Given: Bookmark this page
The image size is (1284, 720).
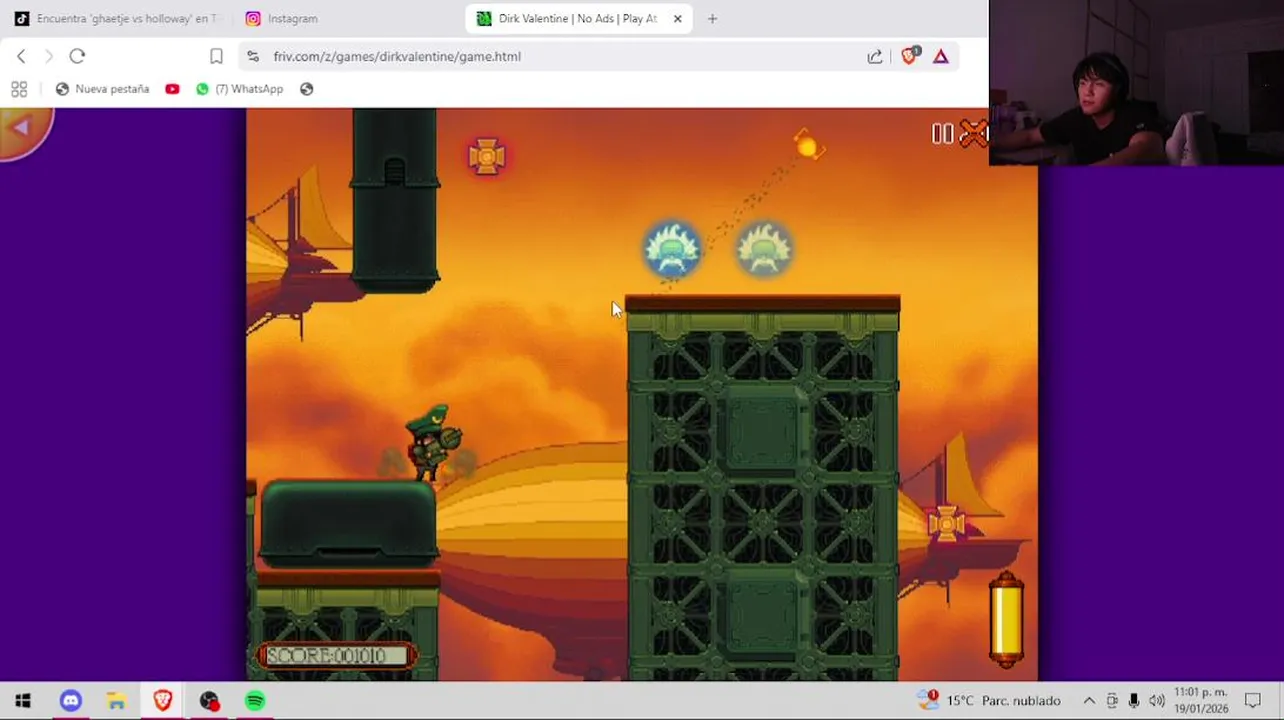Looking at the screenshot, I should point(216,56).
